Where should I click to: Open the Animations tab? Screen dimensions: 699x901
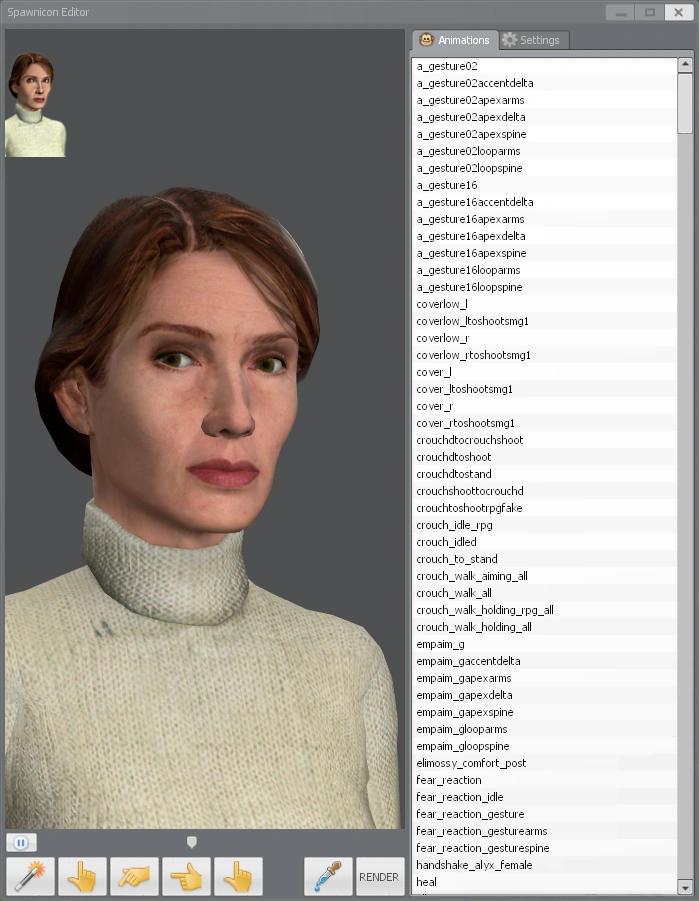(x=455, y=40)
